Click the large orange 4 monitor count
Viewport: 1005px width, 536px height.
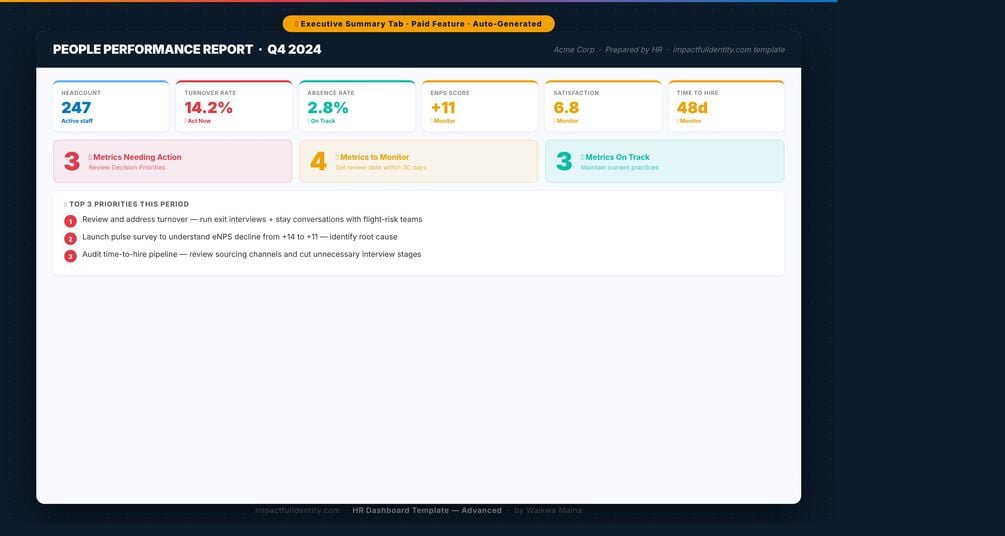[x=318, y=161]
